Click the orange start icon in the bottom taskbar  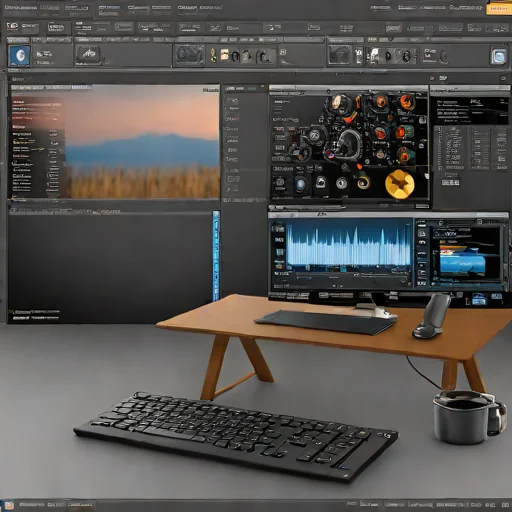point(9,505)
